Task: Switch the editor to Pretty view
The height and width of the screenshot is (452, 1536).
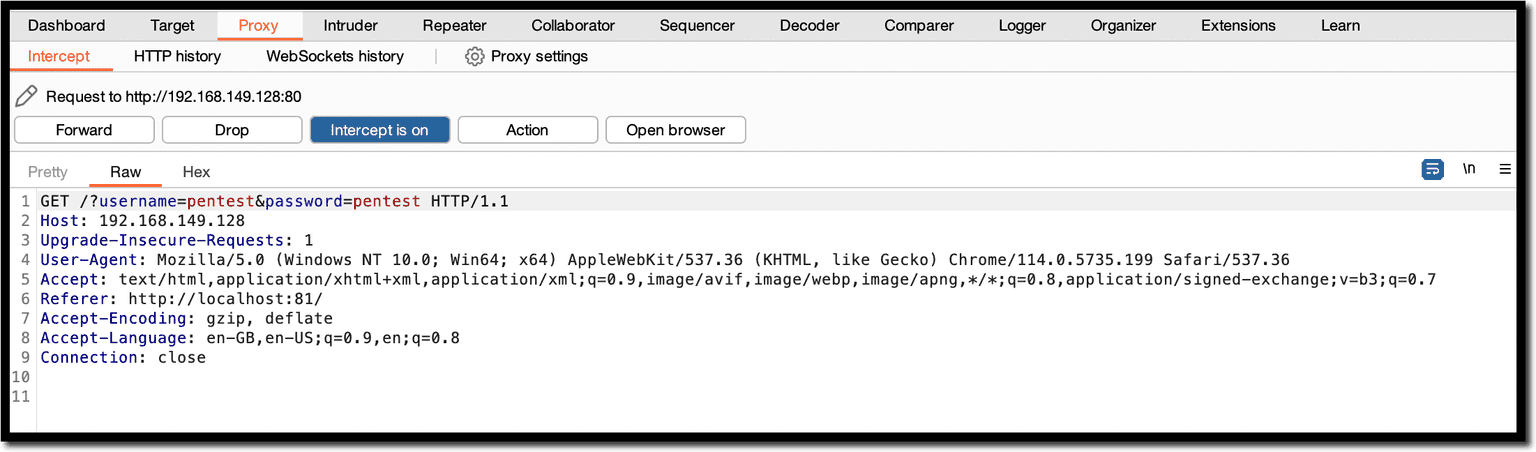Action: point(48,172)
